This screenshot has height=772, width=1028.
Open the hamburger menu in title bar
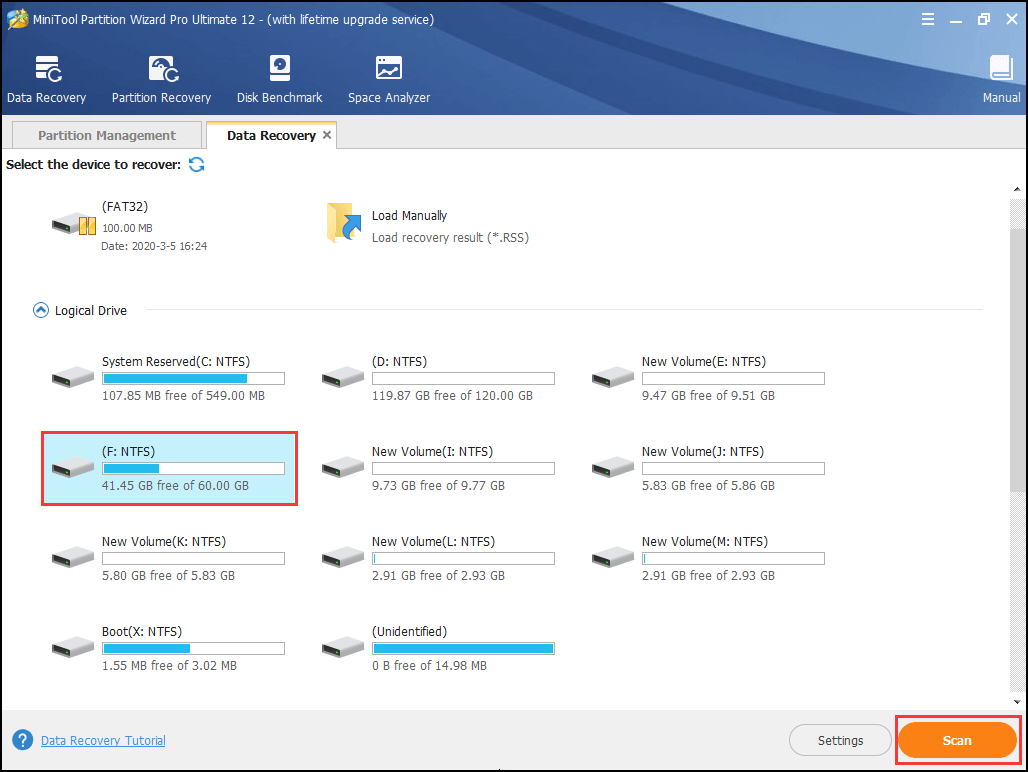point(928,19)
